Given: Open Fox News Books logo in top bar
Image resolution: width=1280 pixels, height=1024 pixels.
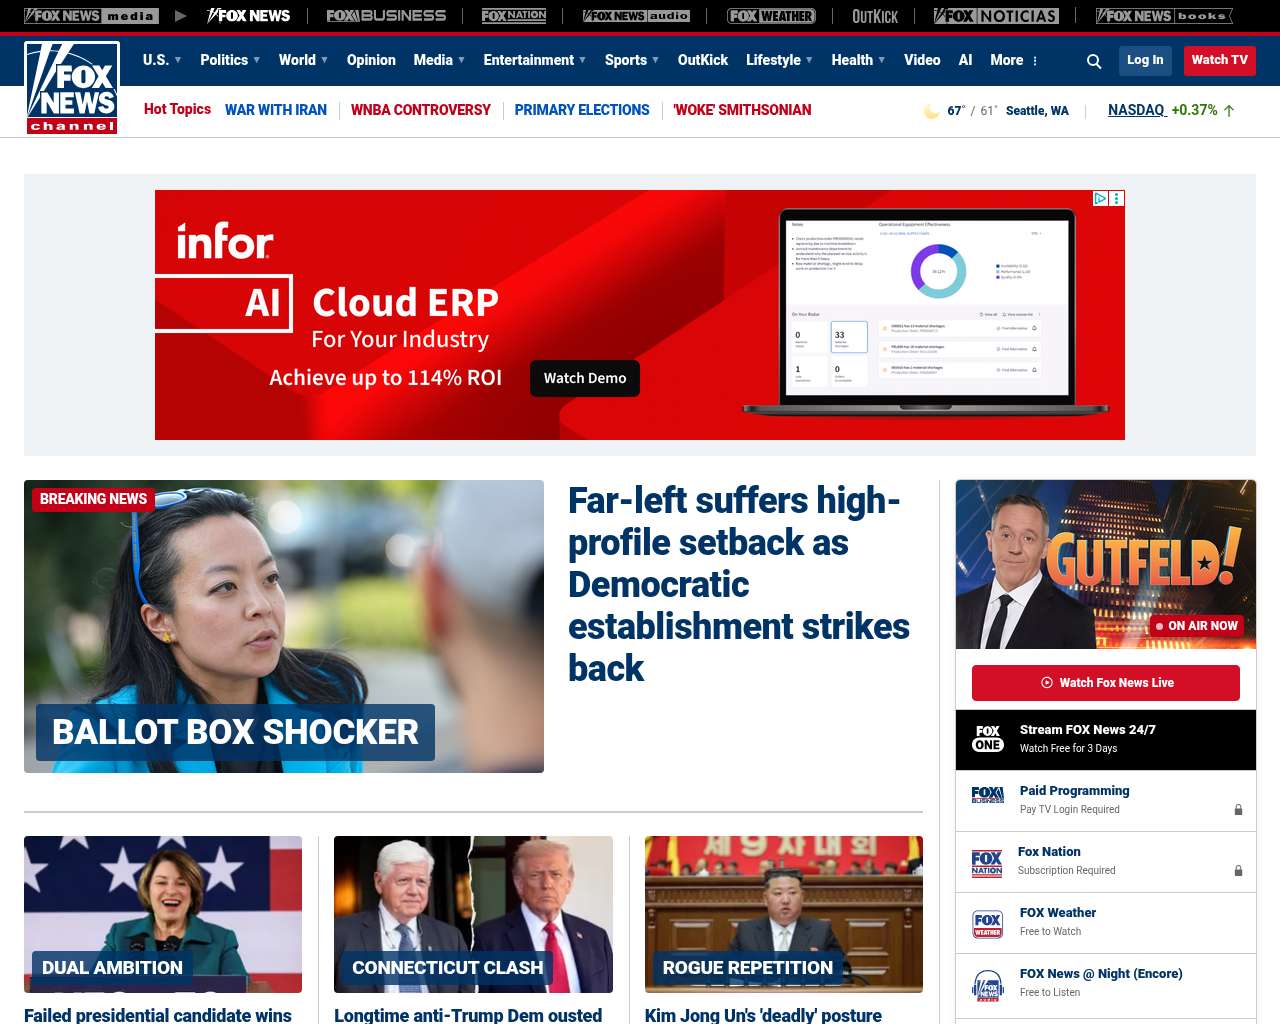Looking at the screenshot, I should click(x=1164, y=16).
